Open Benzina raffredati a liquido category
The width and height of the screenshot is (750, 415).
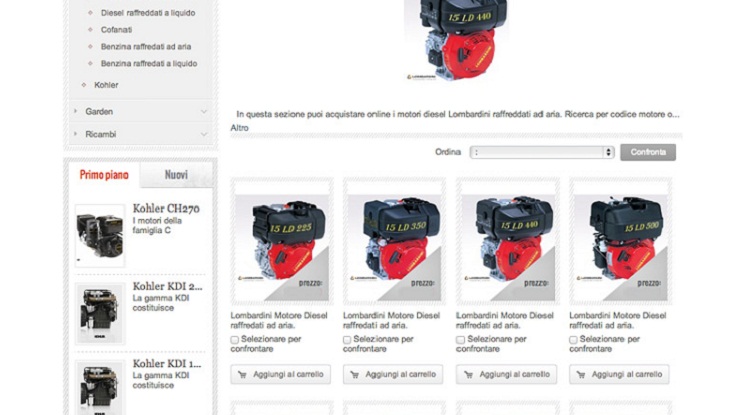pos(149,64)
